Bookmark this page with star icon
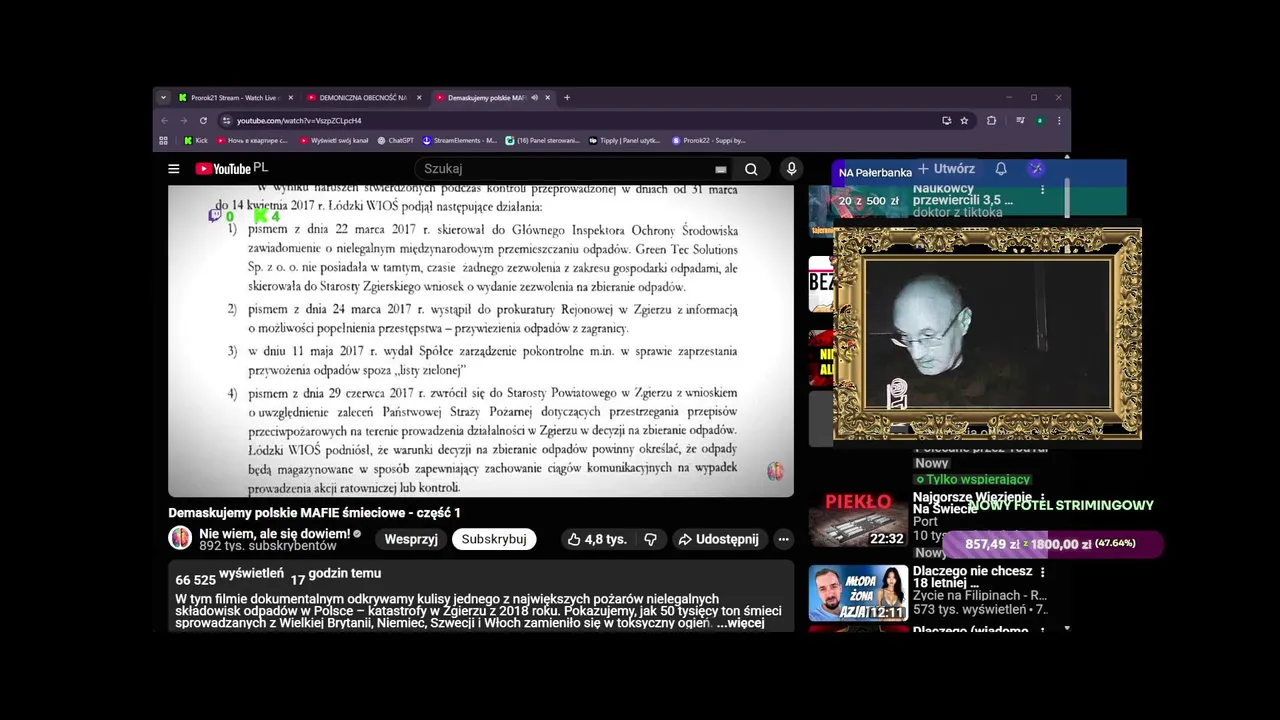 pyautogui.click(x=964, y=121)
